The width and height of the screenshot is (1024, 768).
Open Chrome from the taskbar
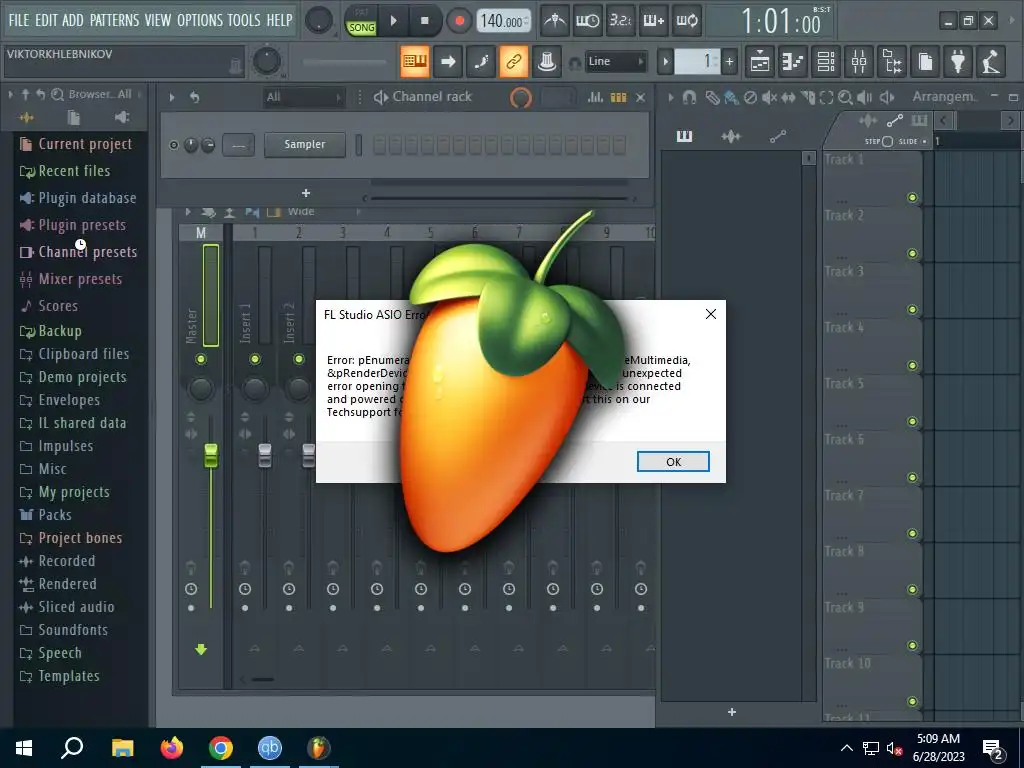coord(221,748)
